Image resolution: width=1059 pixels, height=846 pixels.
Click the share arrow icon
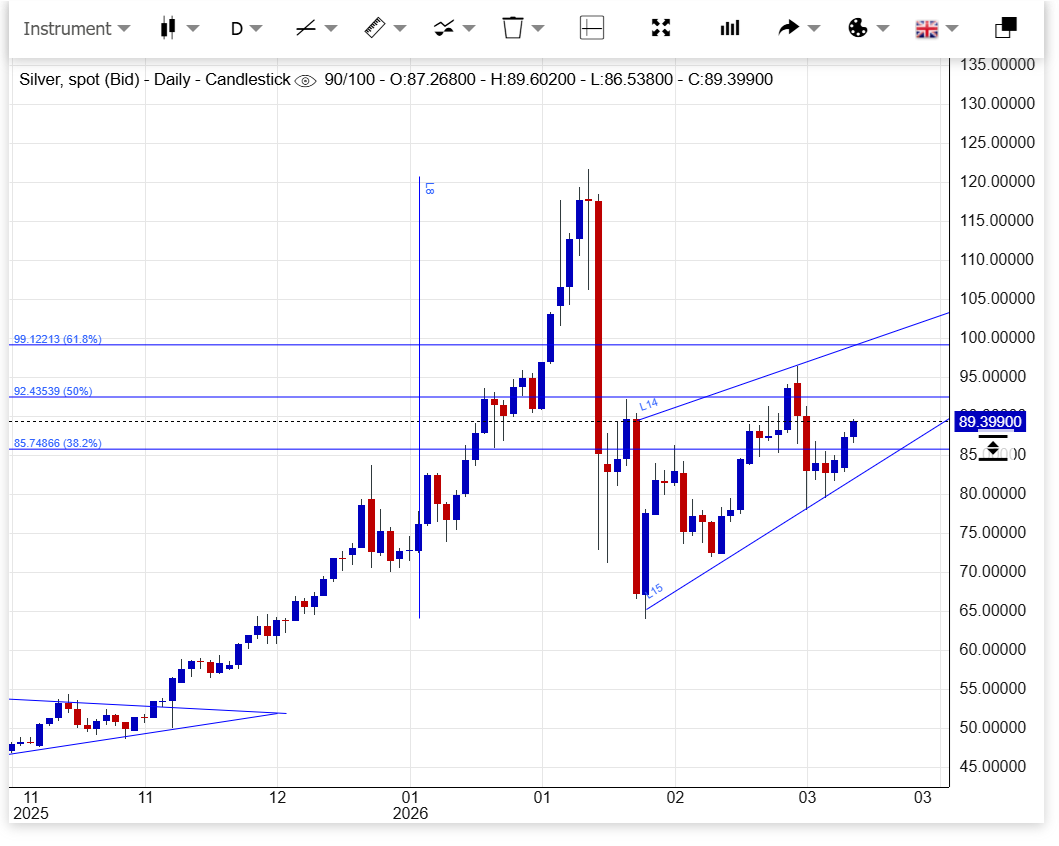click(789, 28)
